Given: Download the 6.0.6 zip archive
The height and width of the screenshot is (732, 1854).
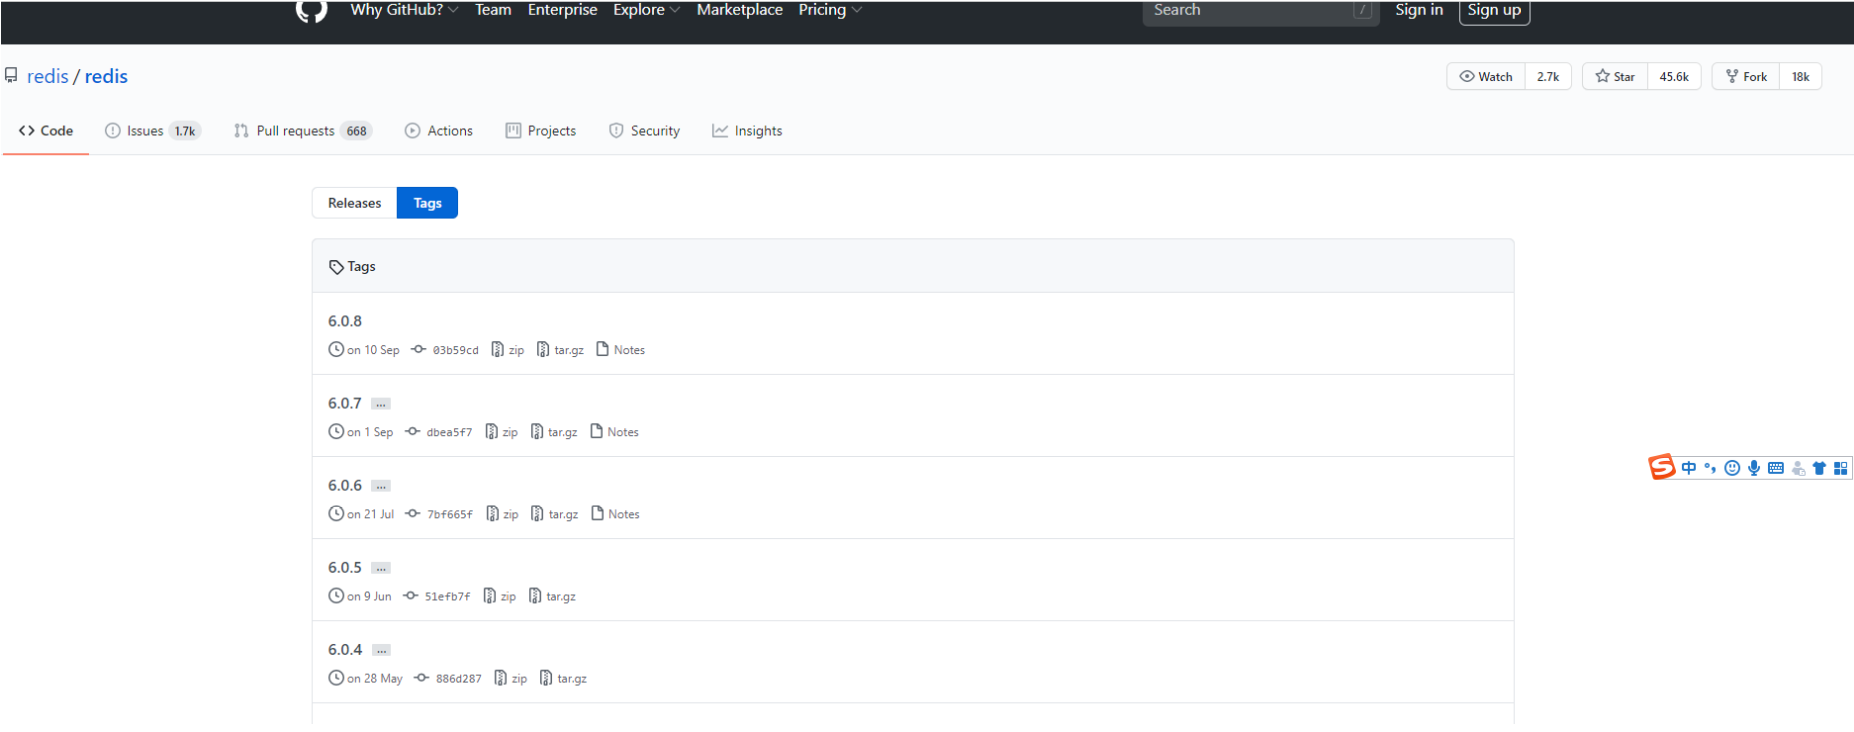Looking at the screenshot, I should click(x=503, y=514).
